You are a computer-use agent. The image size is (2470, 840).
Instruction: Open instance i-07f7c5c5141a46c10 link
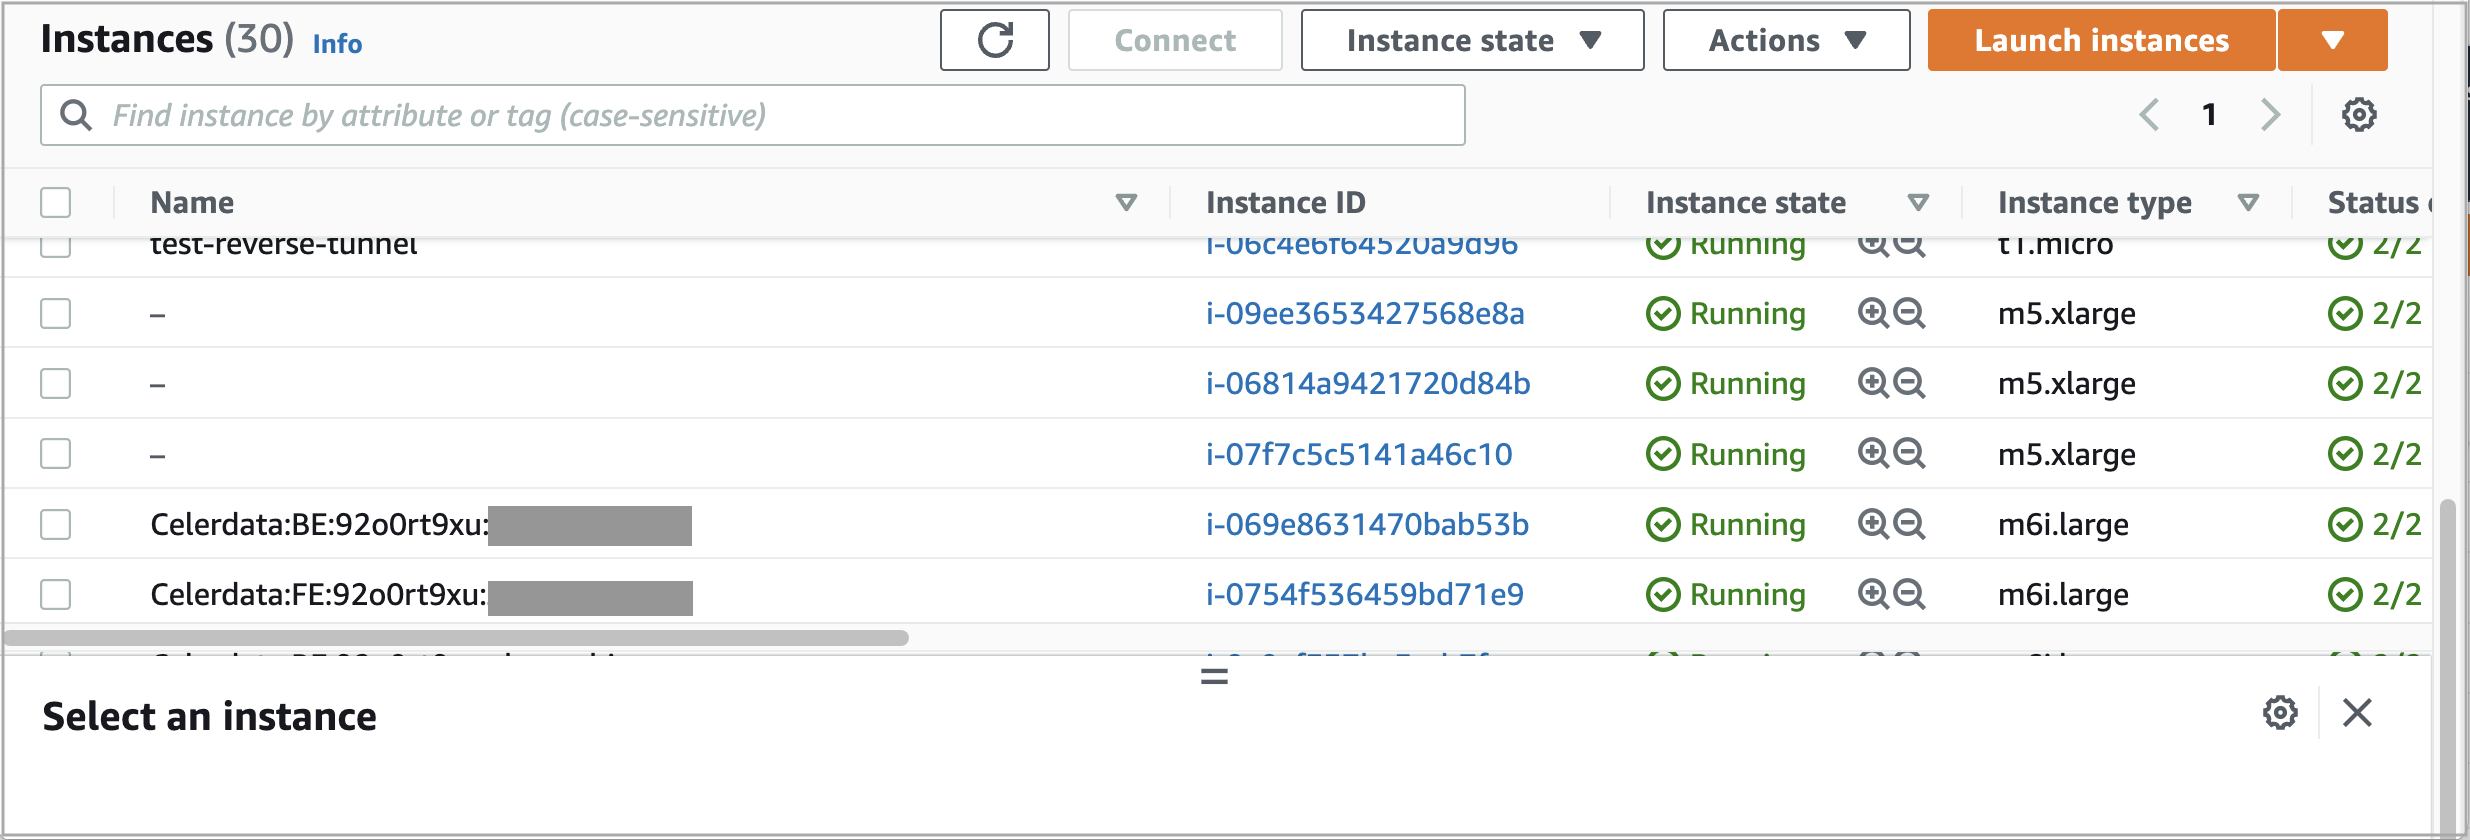1359,455
